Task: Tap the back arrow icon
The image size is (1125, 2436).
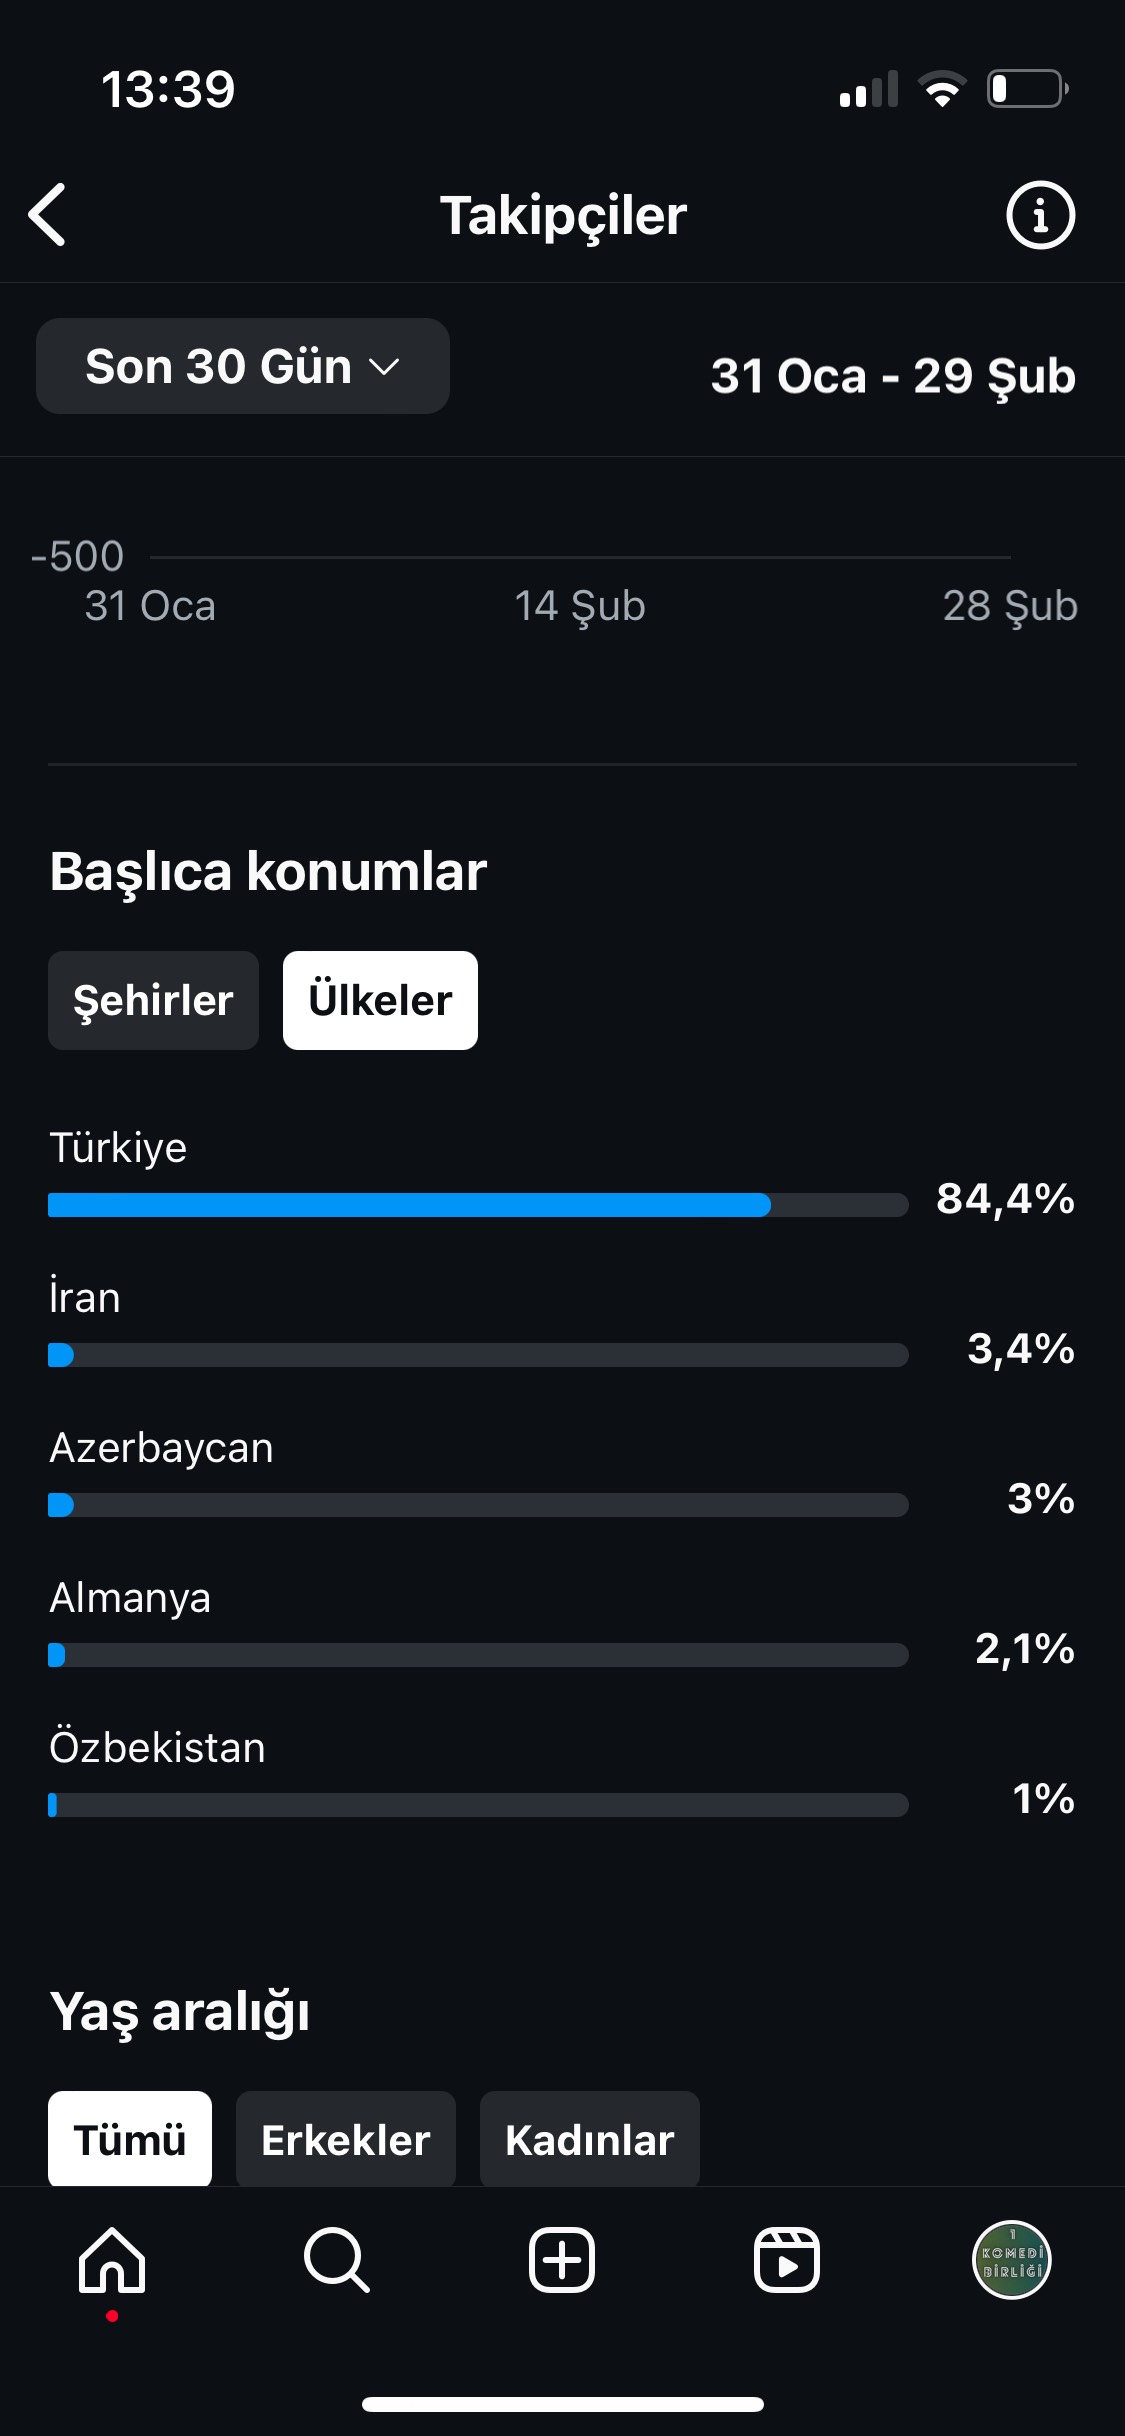Action: point(47,214)
